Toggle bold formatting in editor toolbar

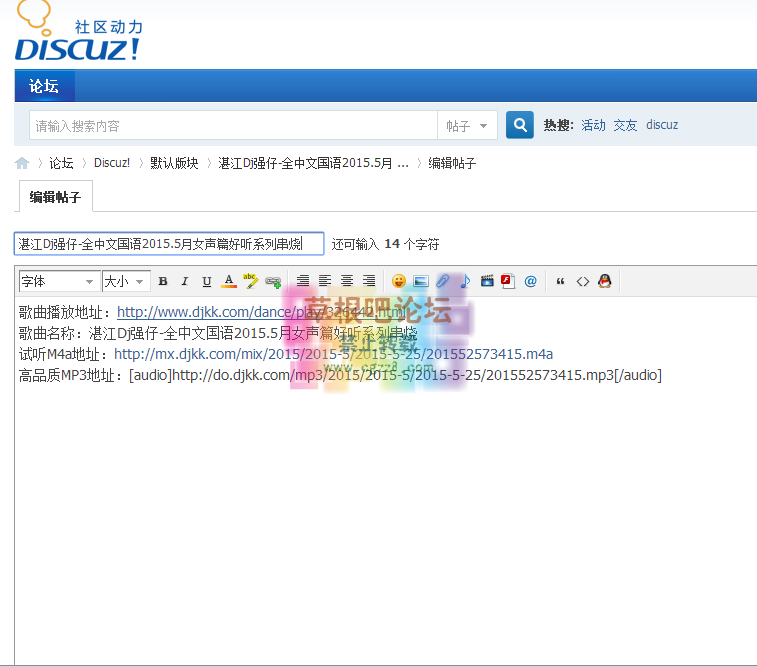click(163, 281)
